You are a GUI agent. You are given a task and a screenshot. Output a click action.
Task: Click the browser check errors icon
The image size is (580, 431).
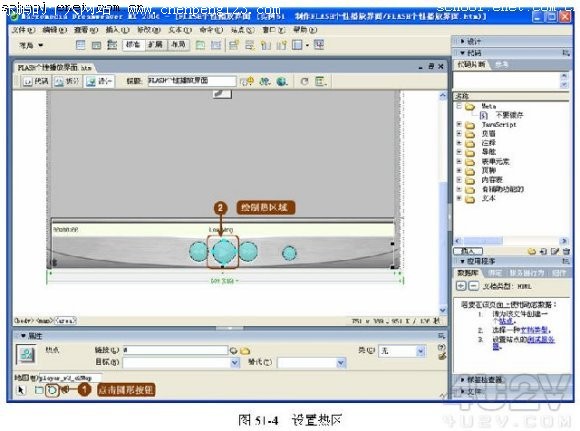(x=247, y=81)
